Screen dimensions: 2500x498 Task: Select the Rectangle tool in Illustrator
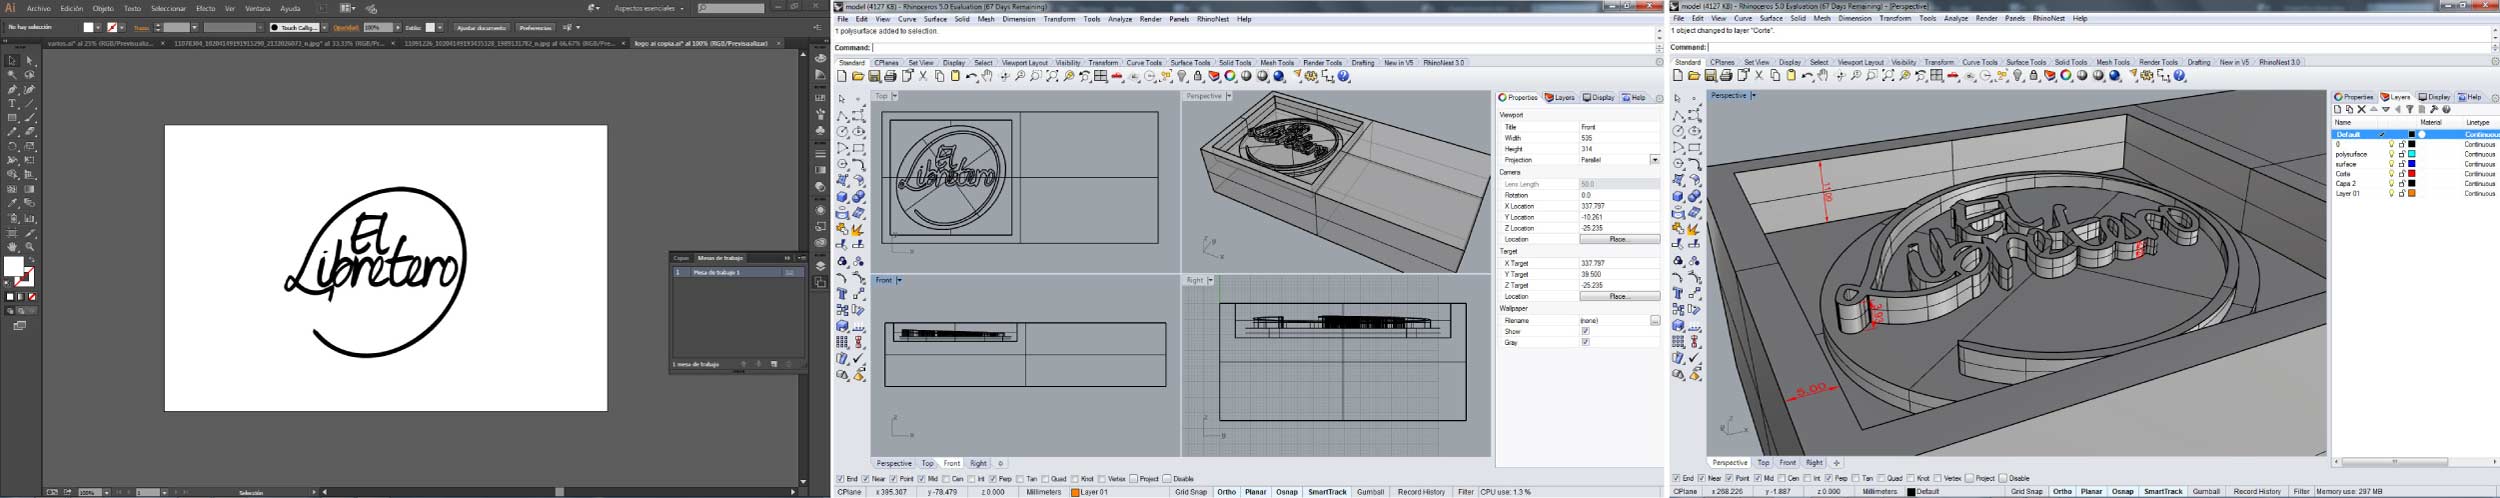click(12, 117)
